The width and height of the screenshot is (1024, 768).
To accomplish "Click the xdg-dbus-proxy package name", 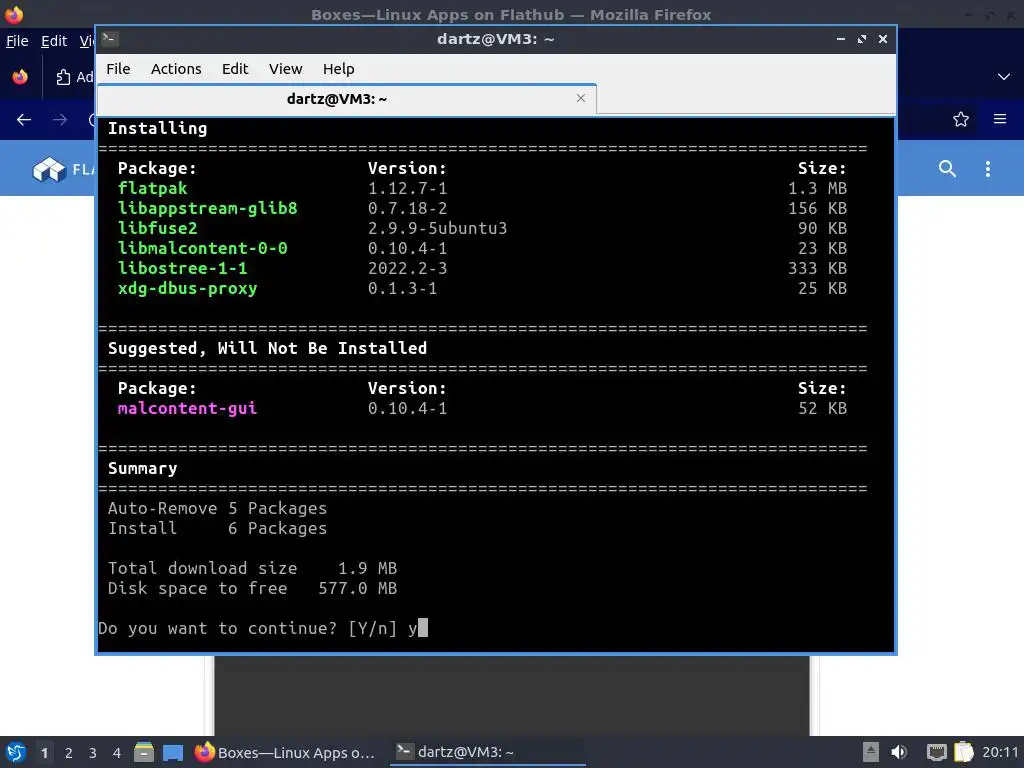I will click(x=187, y=288).
